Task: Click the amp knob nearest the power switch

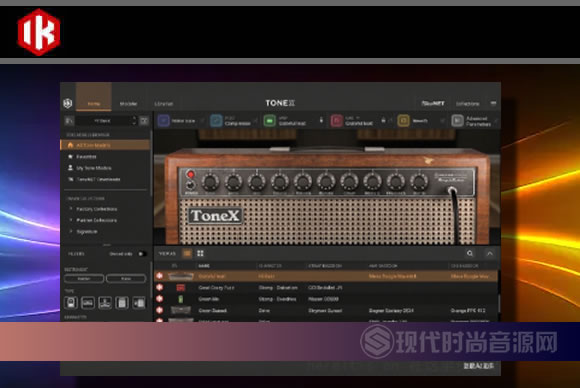Action: (x=210, y=182)
